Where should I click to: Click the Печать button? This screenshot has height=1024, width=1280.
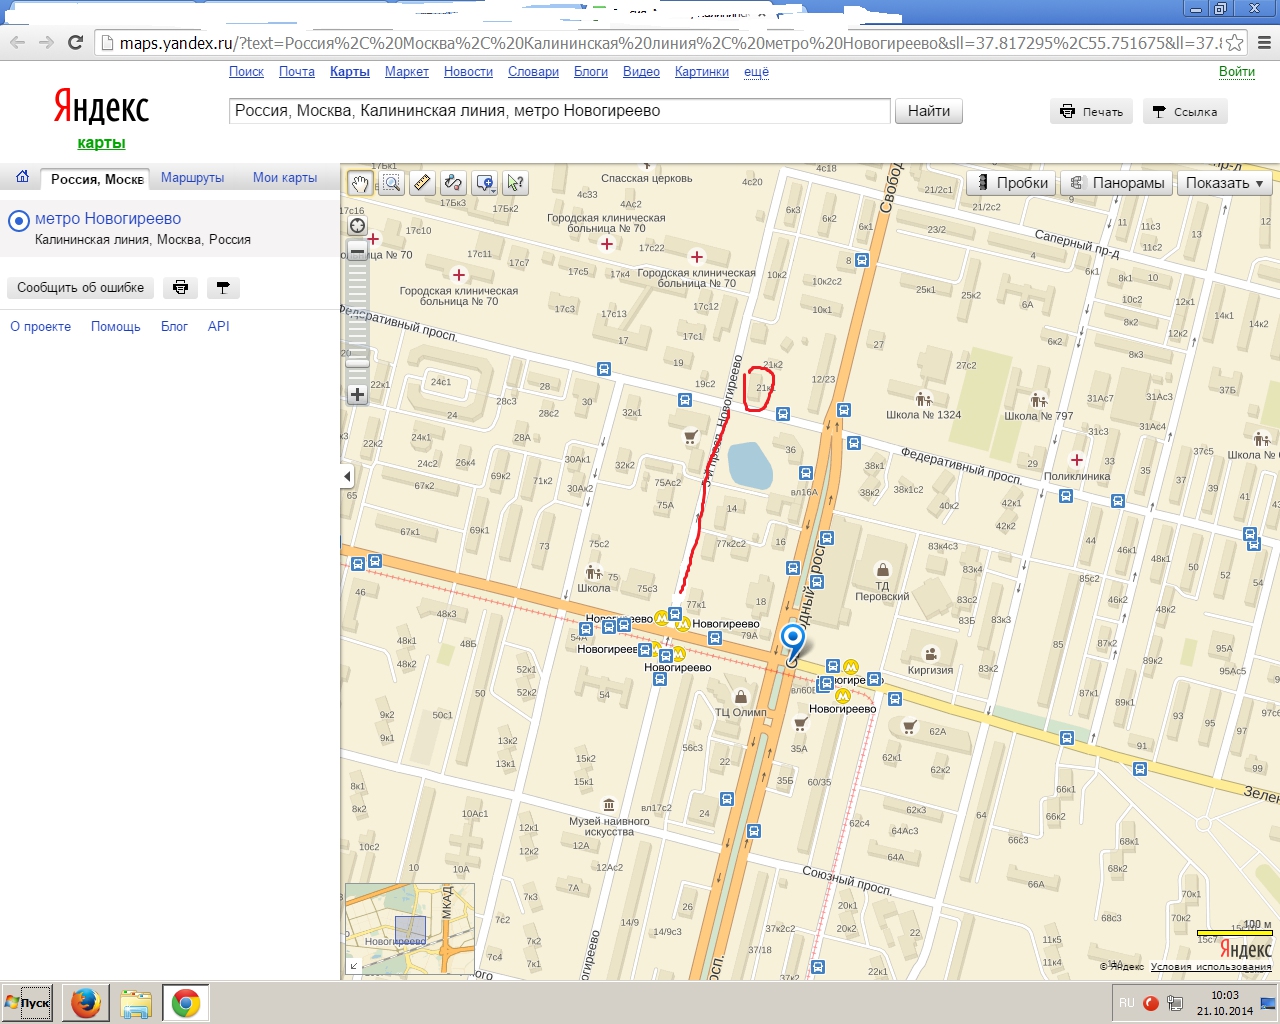1092,112
